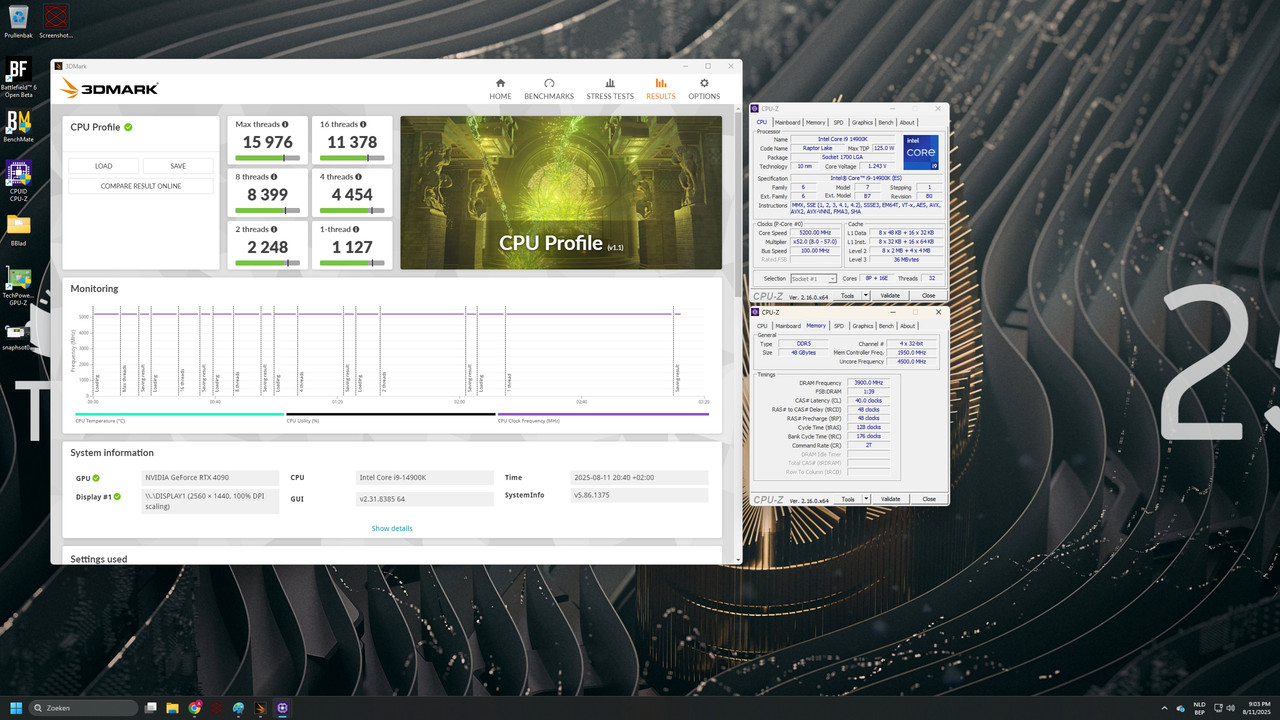The width and height of the screenshot is (1280, 720).
Task: Switch to SPD tab in upper CPU-Z window
Action: coord(838,123)
